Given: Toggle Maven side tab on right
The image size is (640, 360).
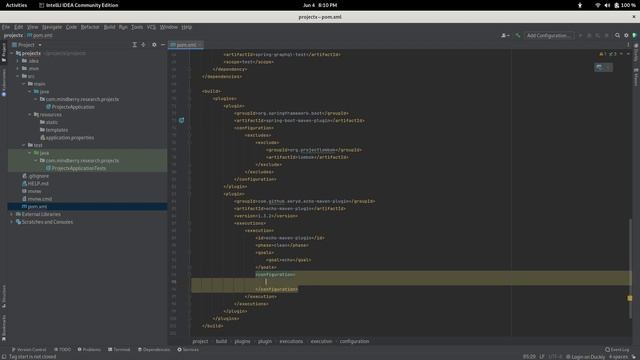Looking at the screenshot, I should click(636, 77).
